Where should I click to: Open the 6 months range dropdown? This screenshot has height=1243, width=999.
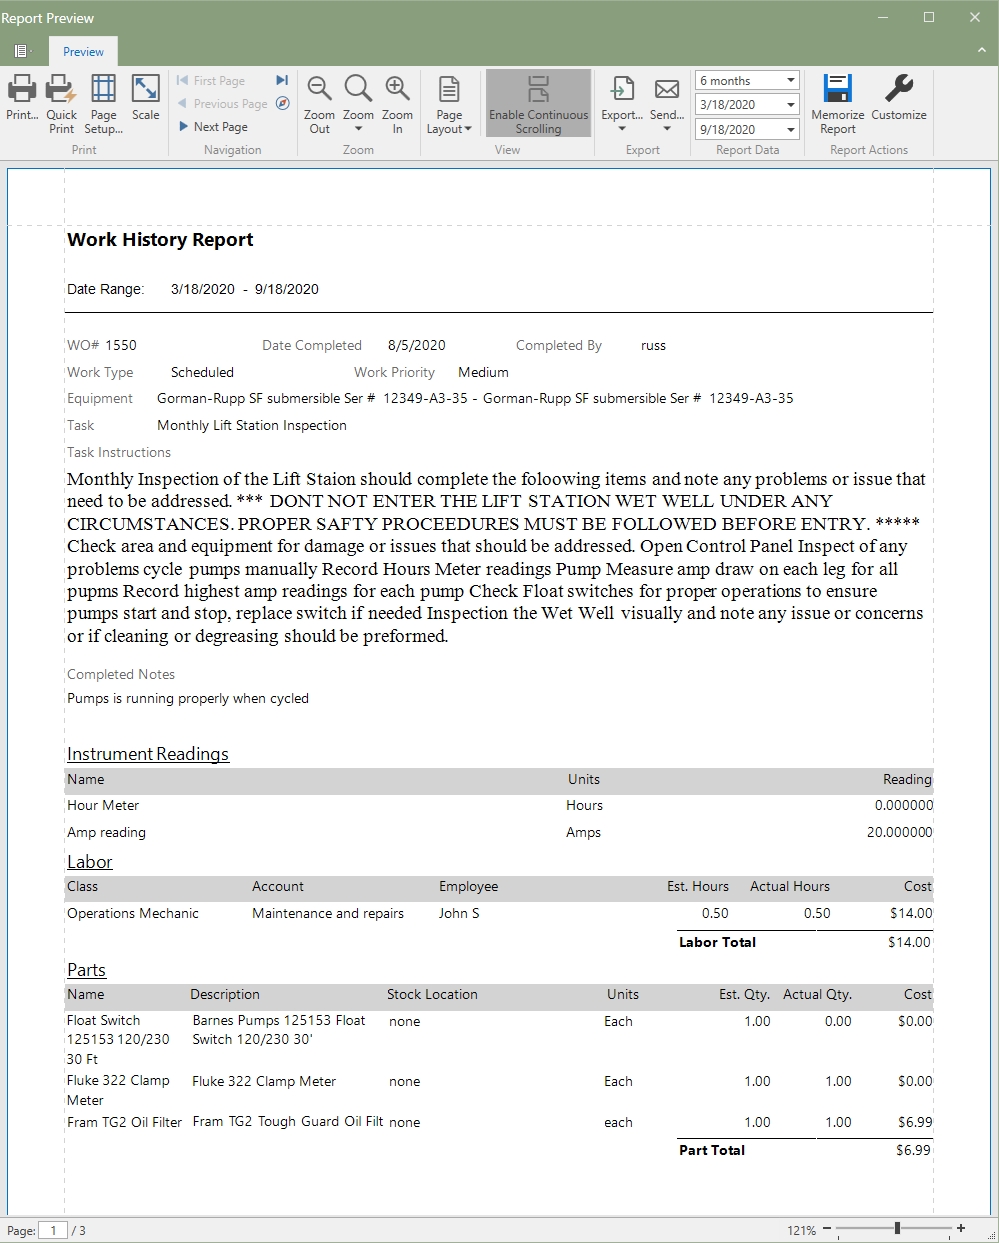coord(791,81)
